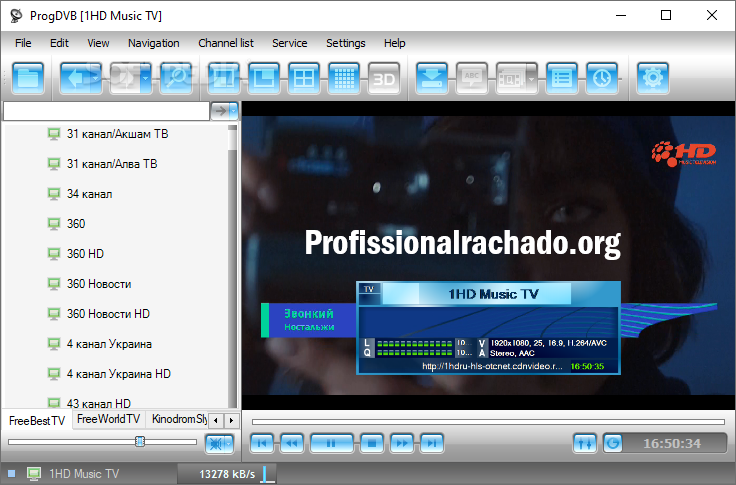Click the channel search input field
The height and width of the screenshot is (485, 736).
[106, 111]
